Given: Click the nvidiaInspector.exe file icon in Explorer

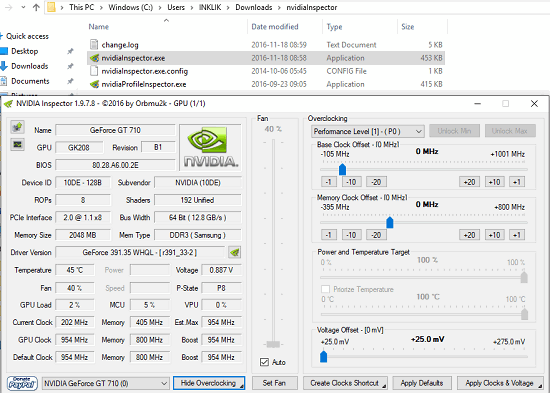Looking at the screenshot, I should (x=94, y=58).
